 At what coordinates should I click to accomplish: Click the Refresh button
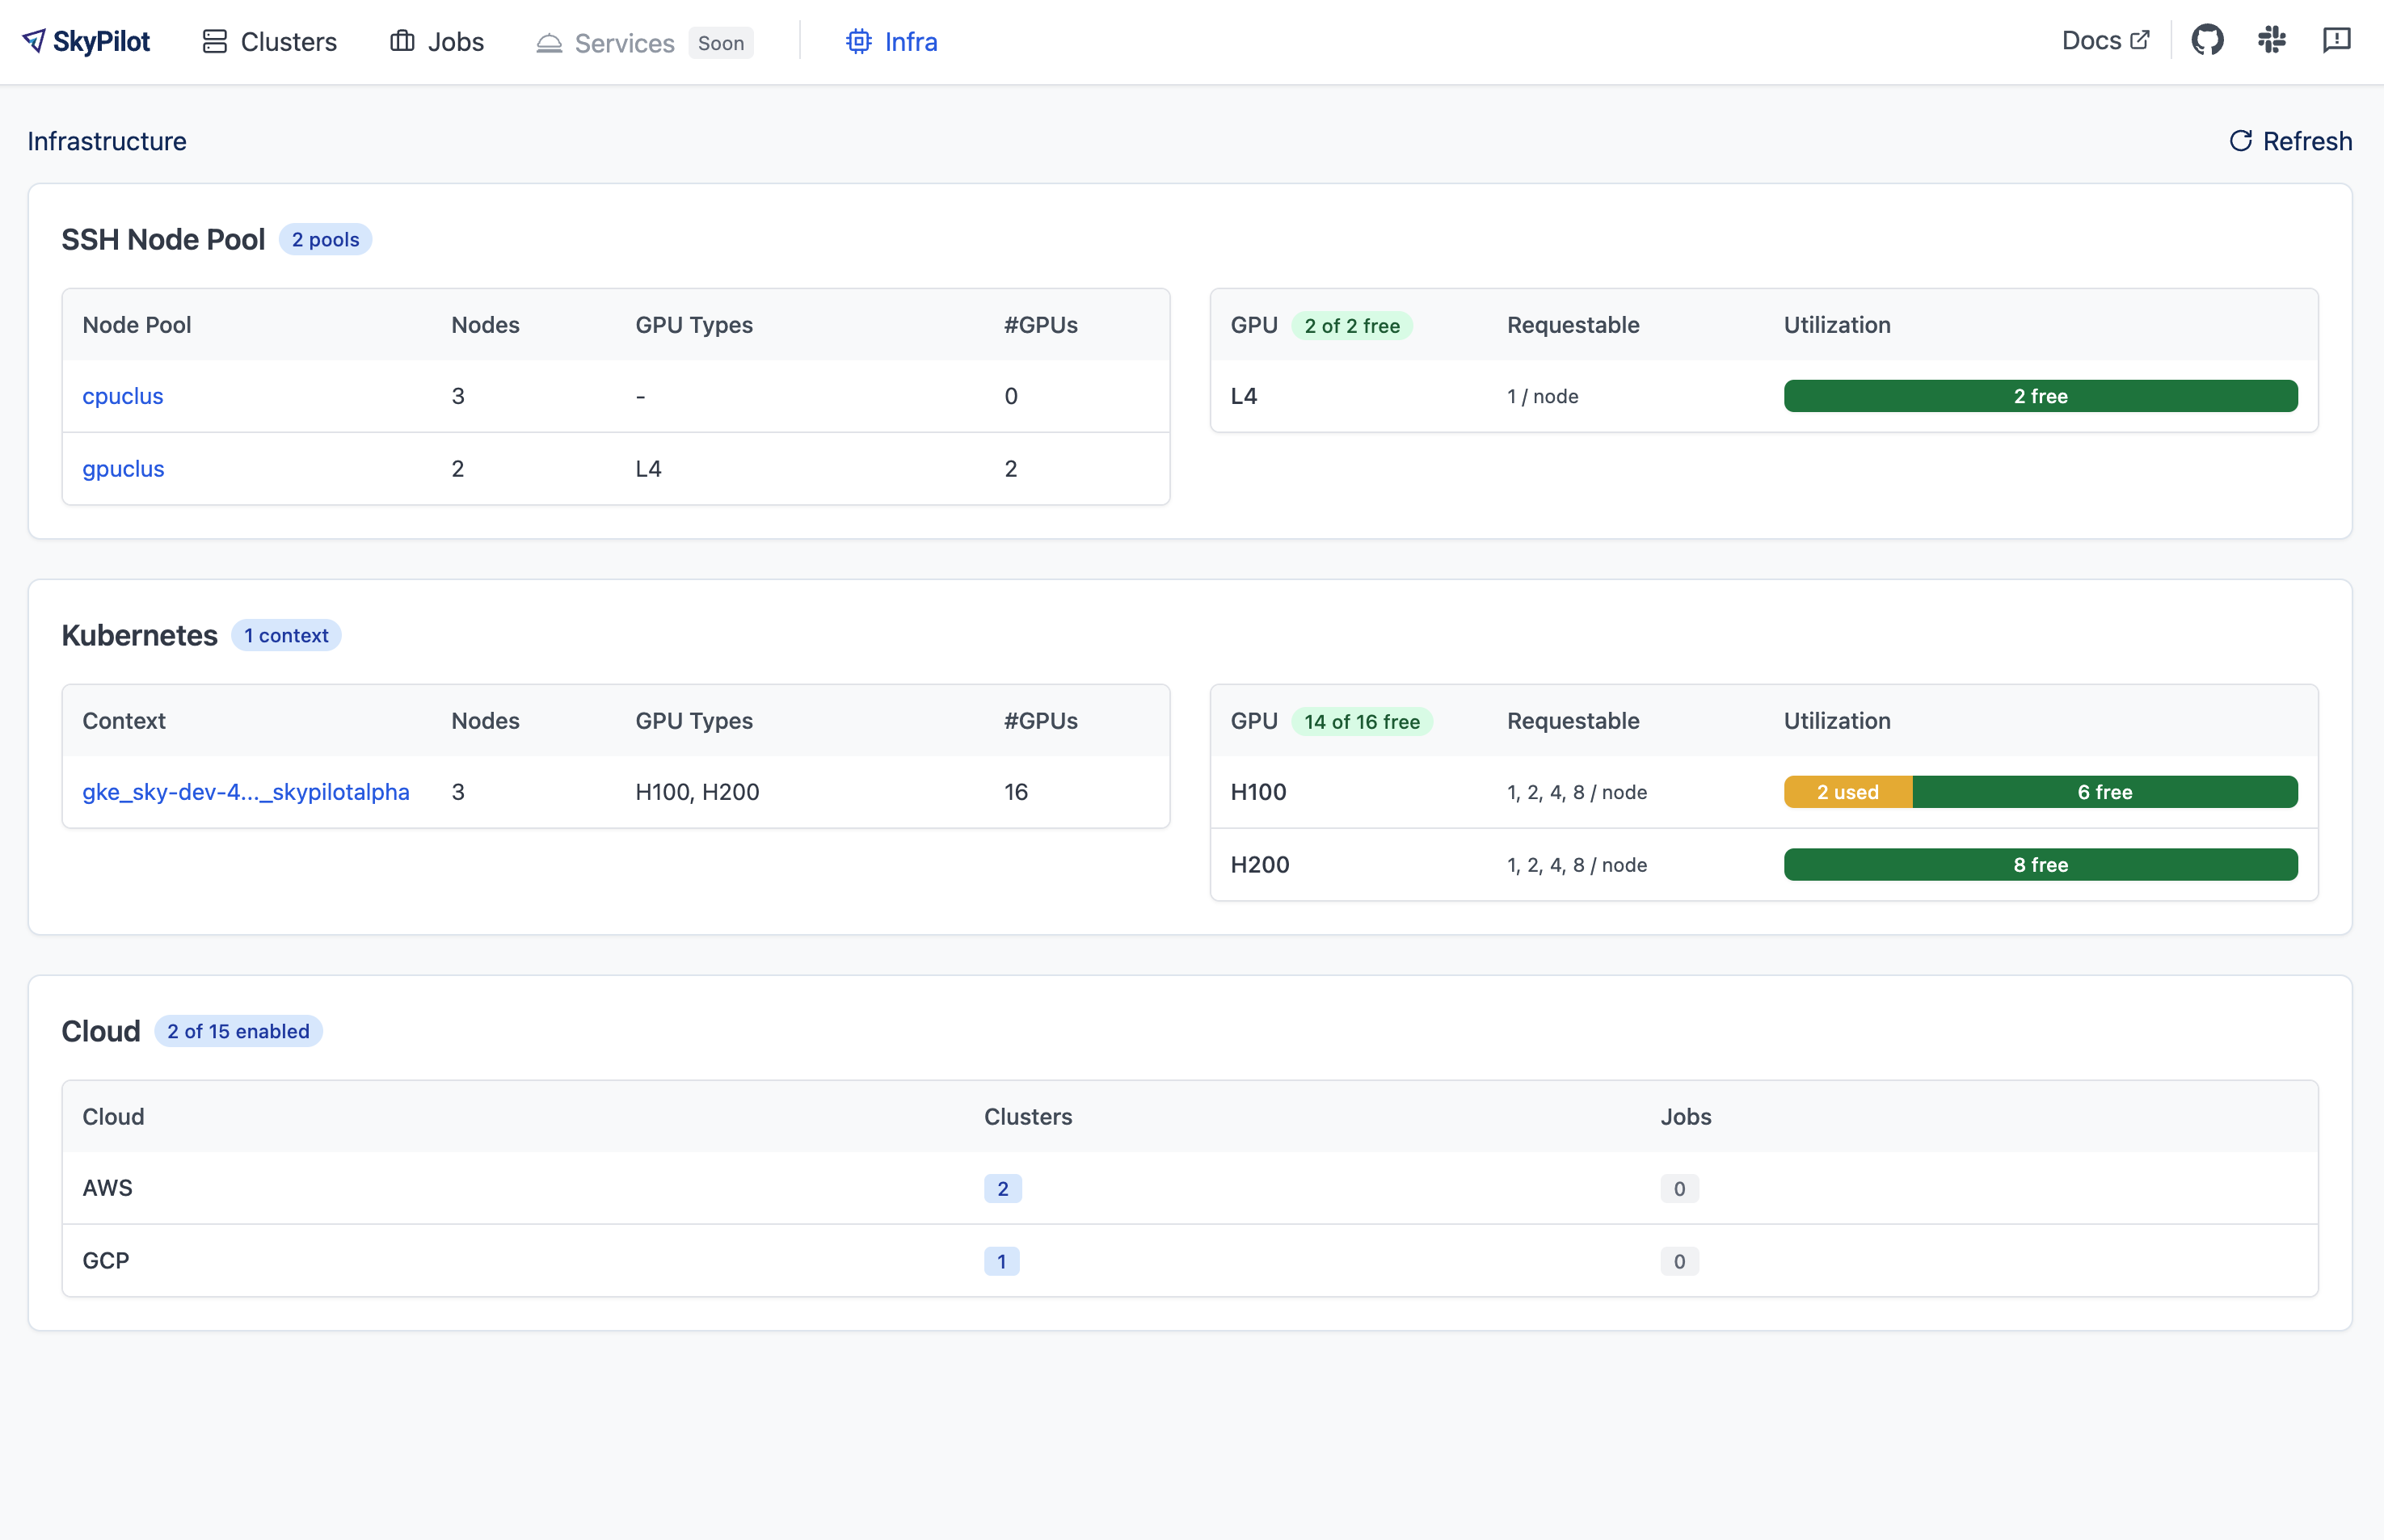2290,141
